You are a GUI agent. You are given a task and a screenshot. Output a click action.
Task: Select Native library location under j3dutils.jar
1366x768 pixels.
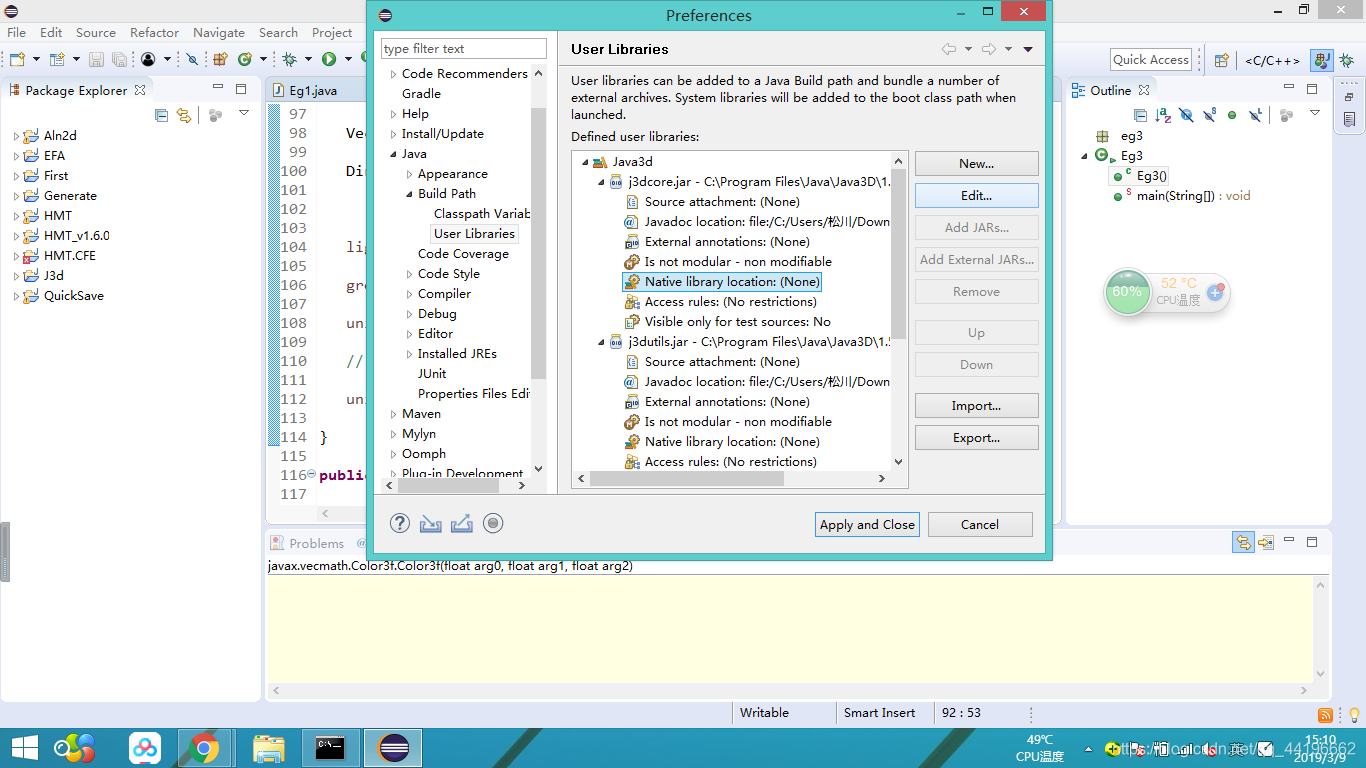(x=732, y=442)
